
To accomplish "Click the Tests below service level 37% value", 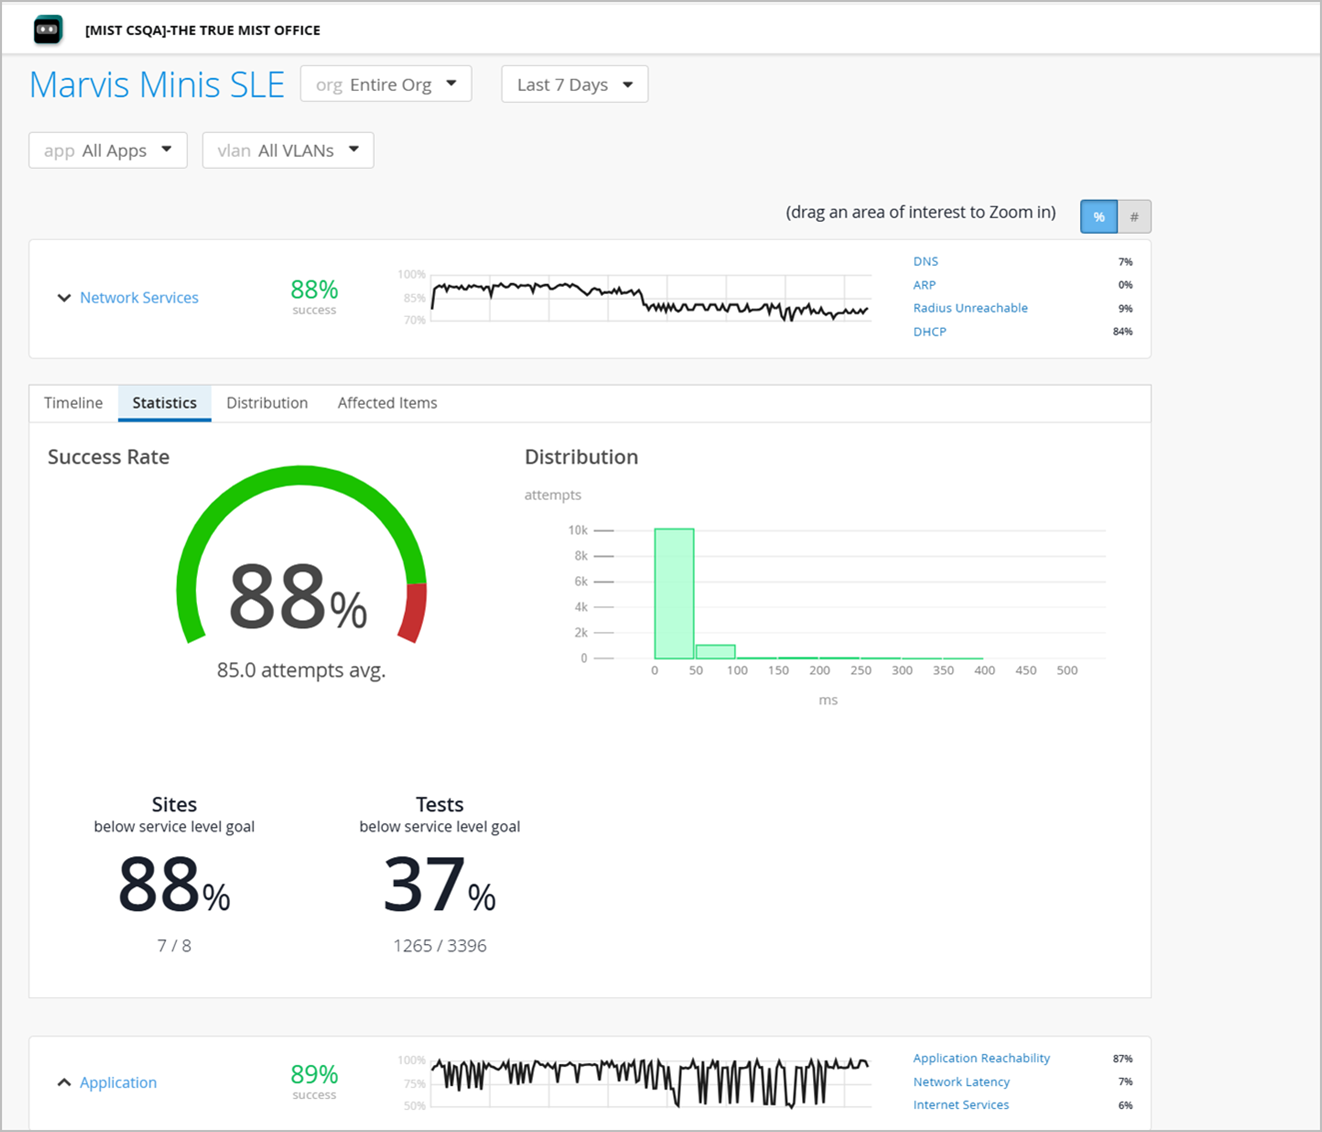I will click(x=440, y=885).
